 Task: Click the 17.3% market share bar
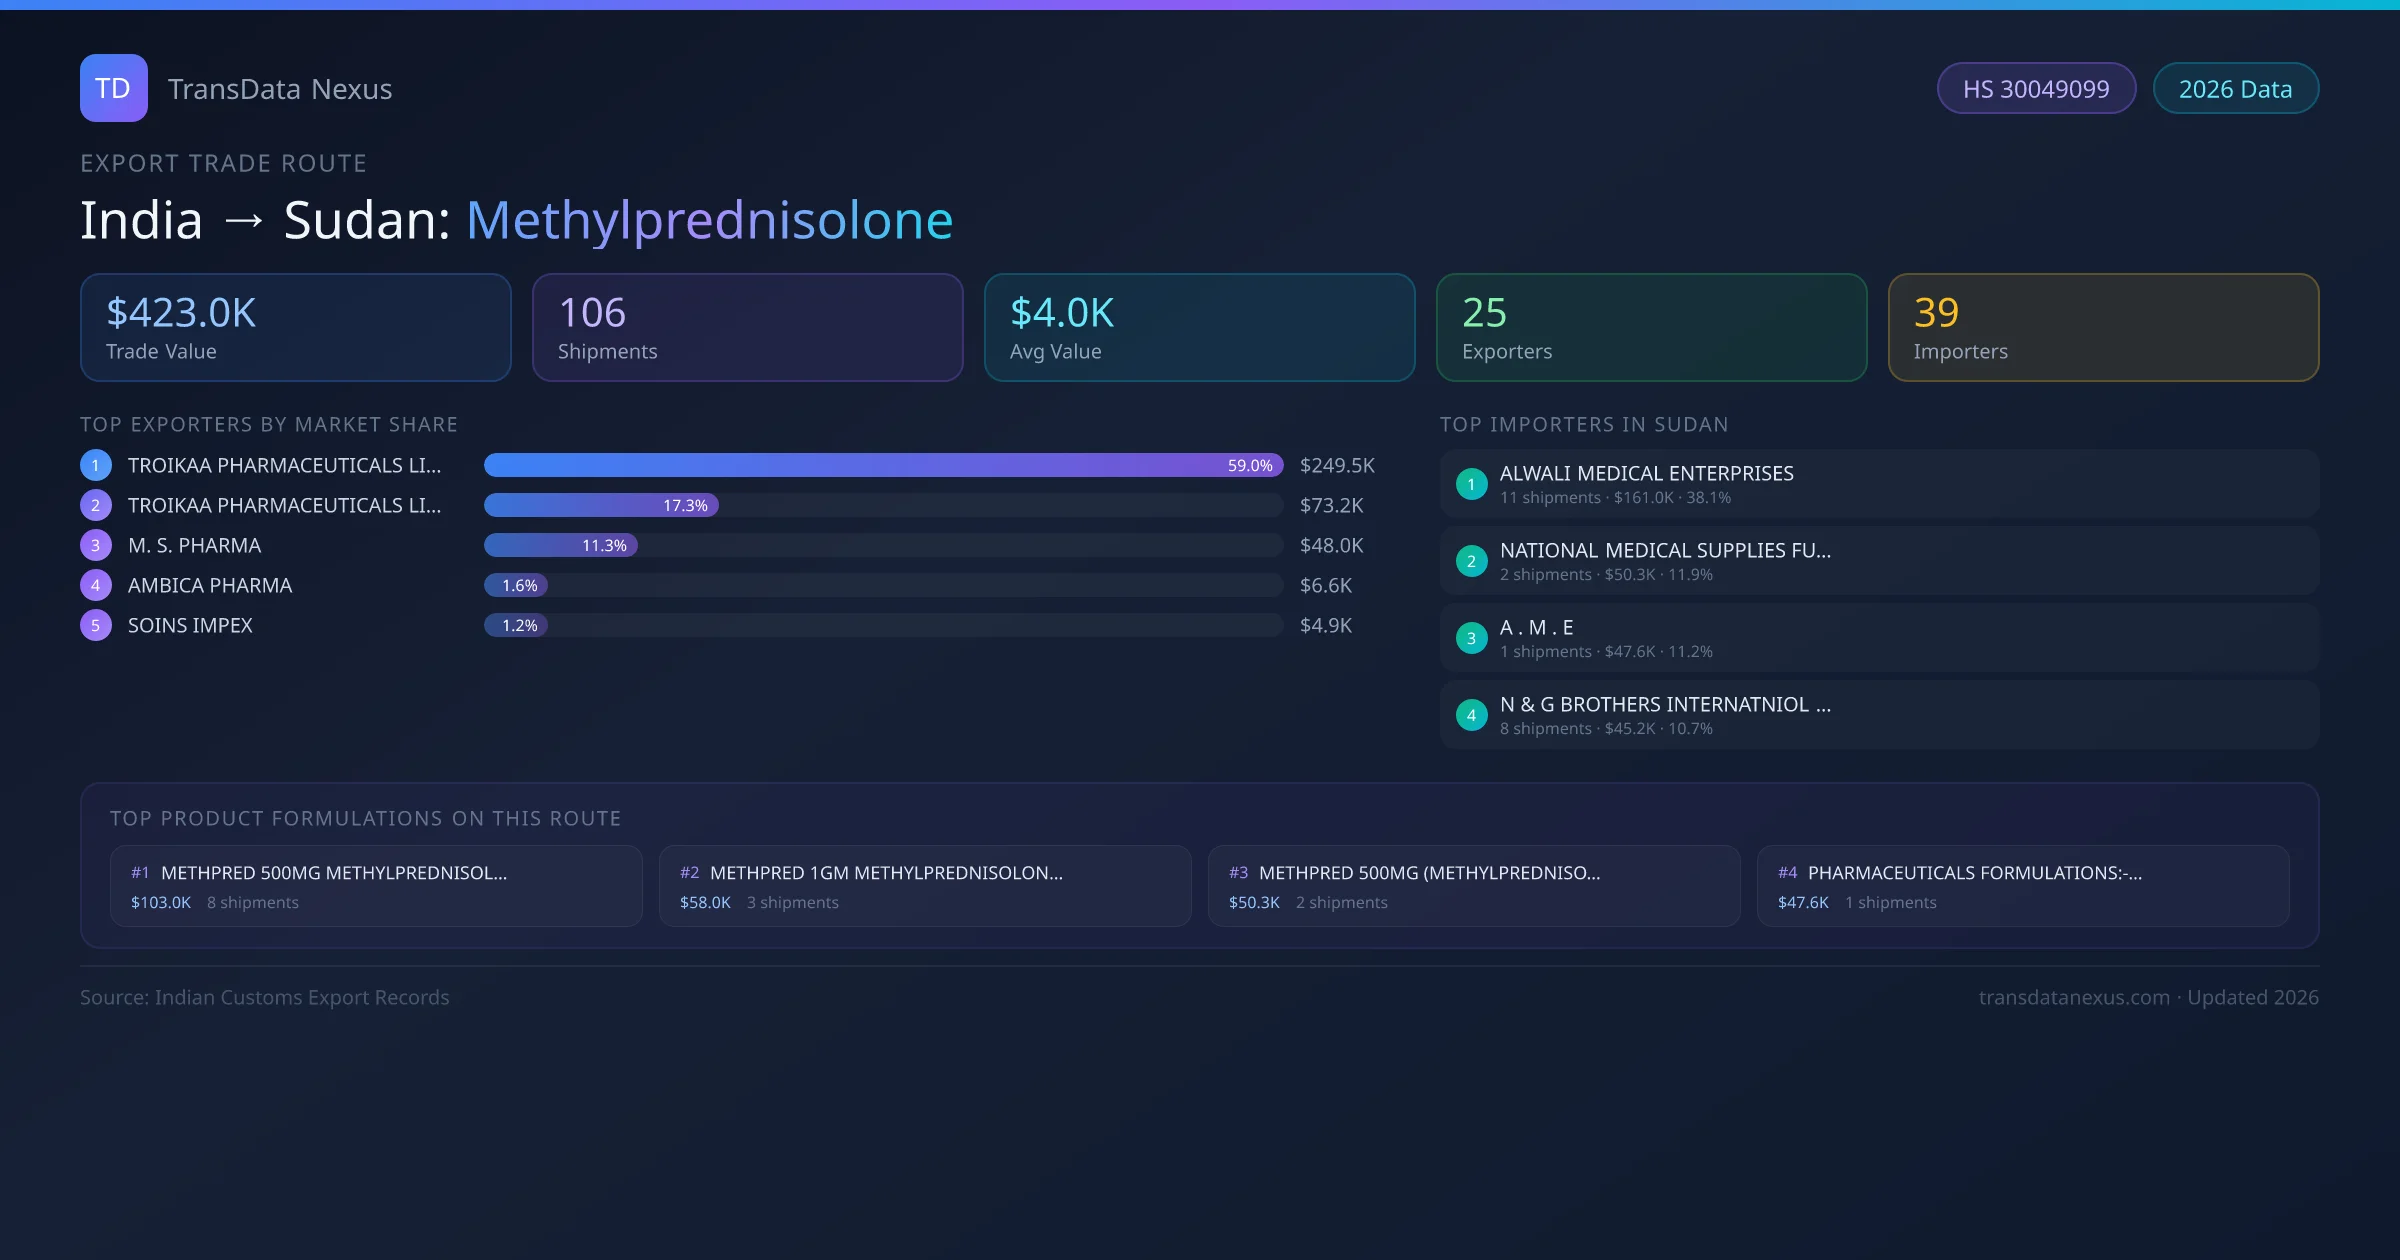[x=601, y=505]
